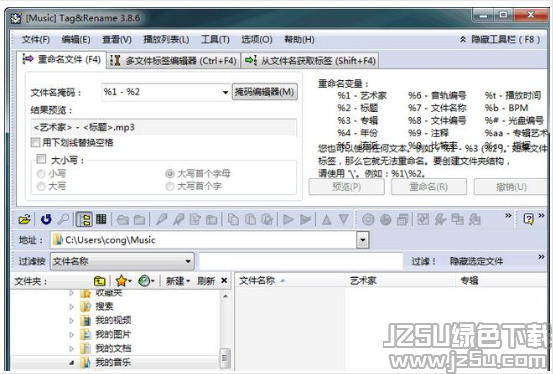Click the grid columns view toolbar icon

(x=101, y=219)
